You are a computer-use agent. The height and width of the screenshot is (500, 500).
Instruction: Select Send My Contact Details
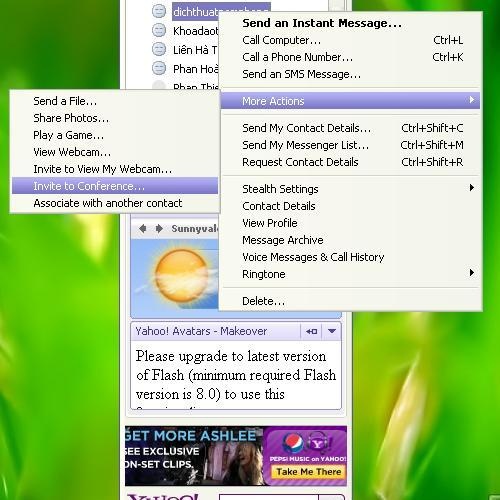coord(350,128)
